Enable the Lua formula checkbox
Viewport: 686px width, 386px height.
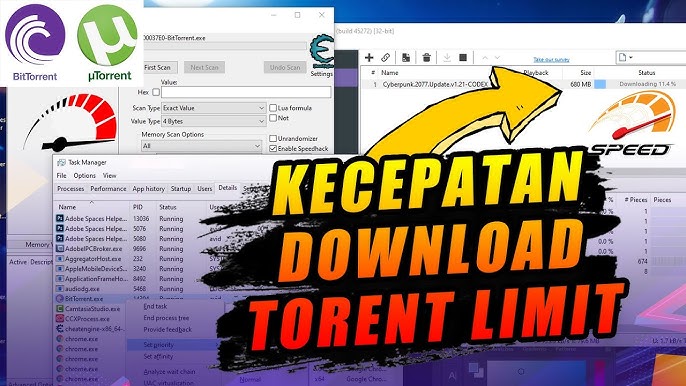pos(273,108)
